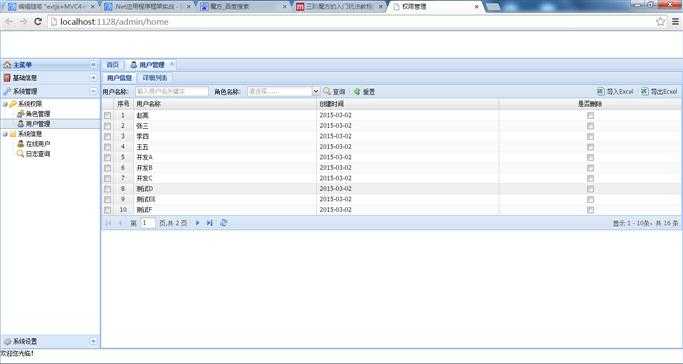This screenshot has height=364, width=683.
Task: Check the row selector for 张三
Action: (108, 126)
